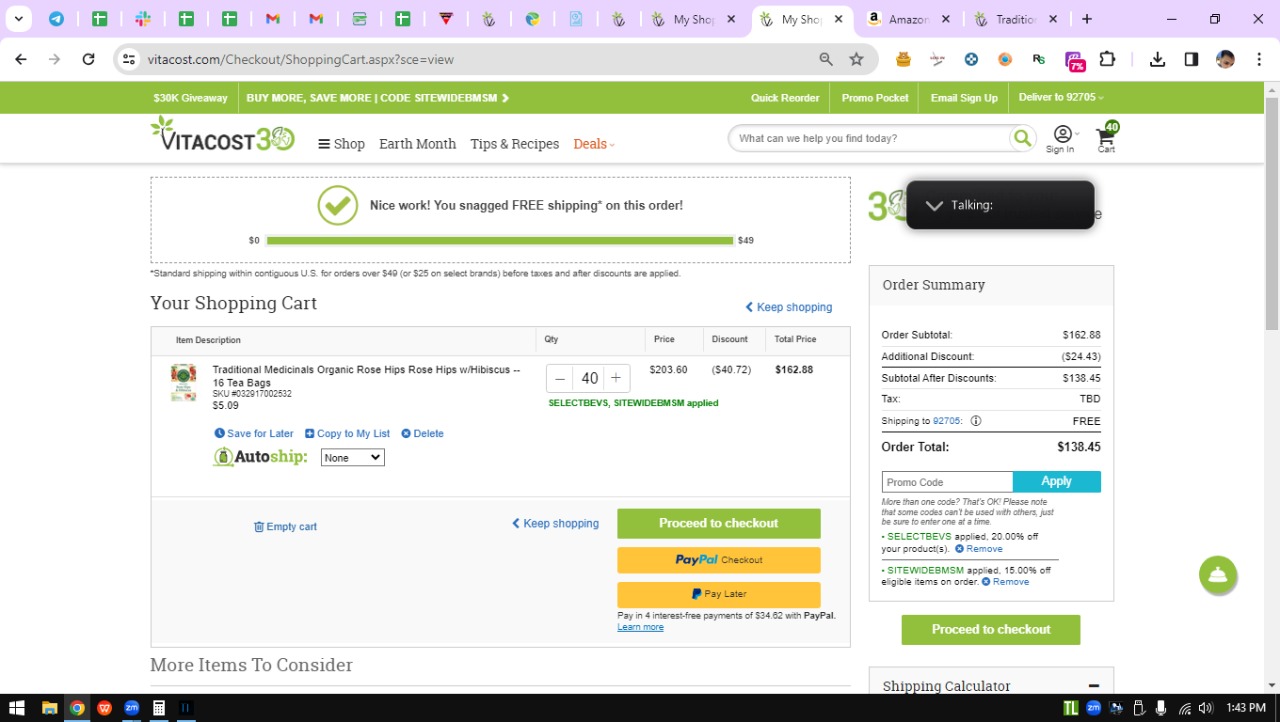Apply the promo code
This screenshot has height=722, width=1280.
click(1056, 482)
